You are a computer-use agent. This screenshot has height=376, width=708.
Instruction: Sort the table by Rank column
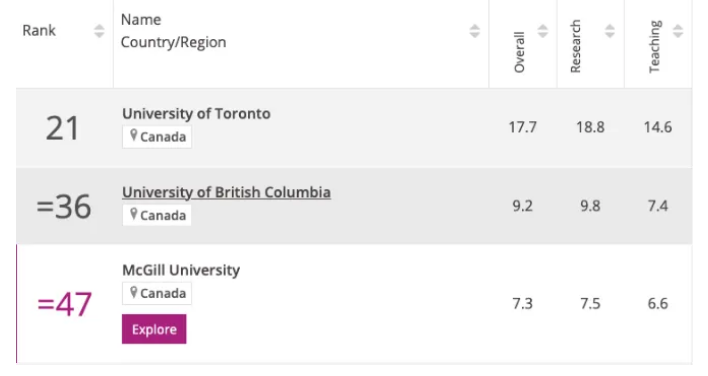click(99, 31)
